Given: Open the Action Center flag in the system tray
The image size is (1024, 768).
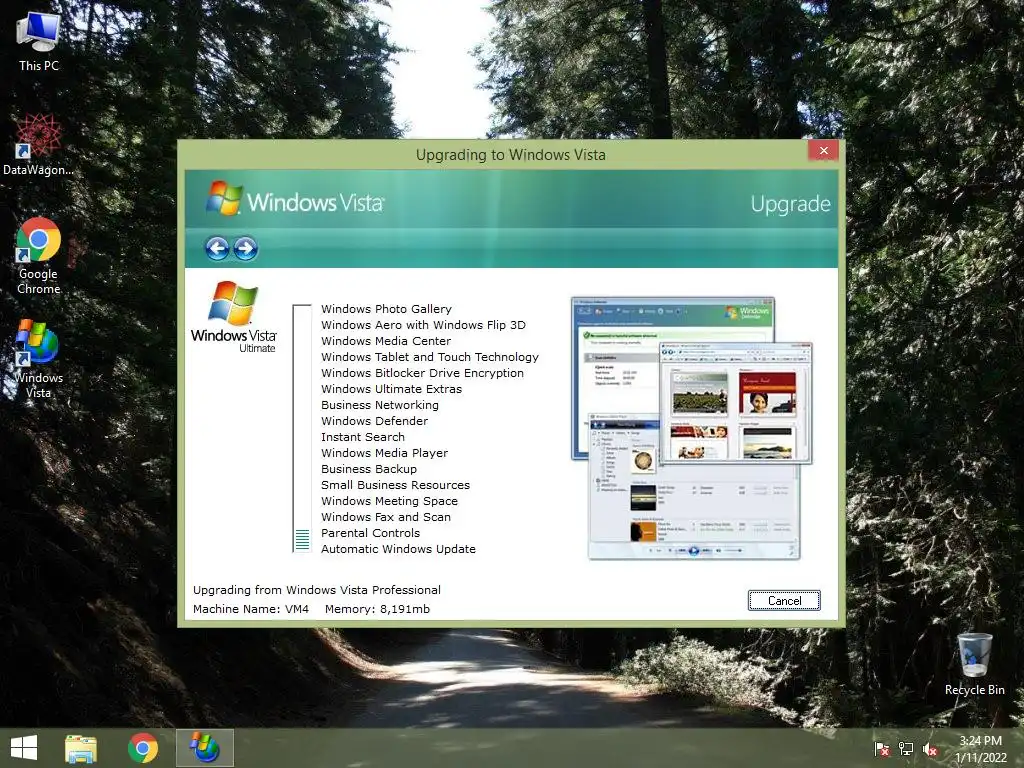Looking at the screenshot, I should coord(882,749).
